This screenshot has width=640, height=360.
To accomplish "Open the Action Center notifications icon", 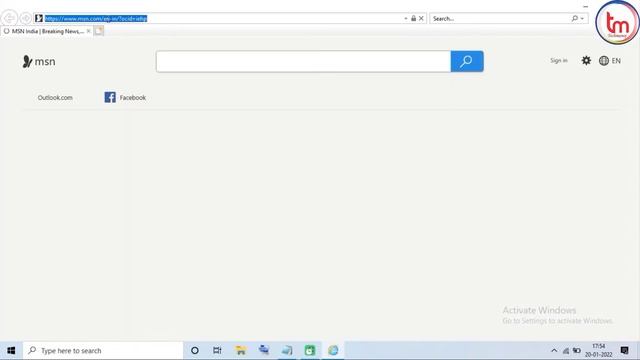I will click(624, 351).
